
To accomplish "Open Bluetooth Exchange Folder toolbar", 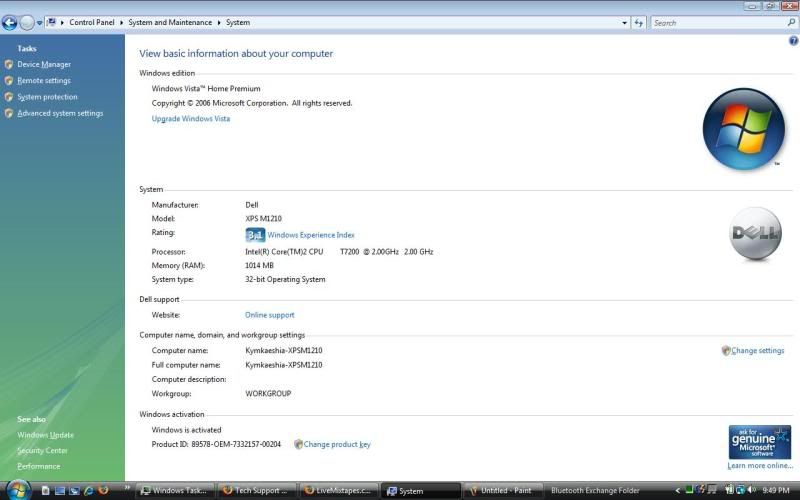I will [595, 491].
